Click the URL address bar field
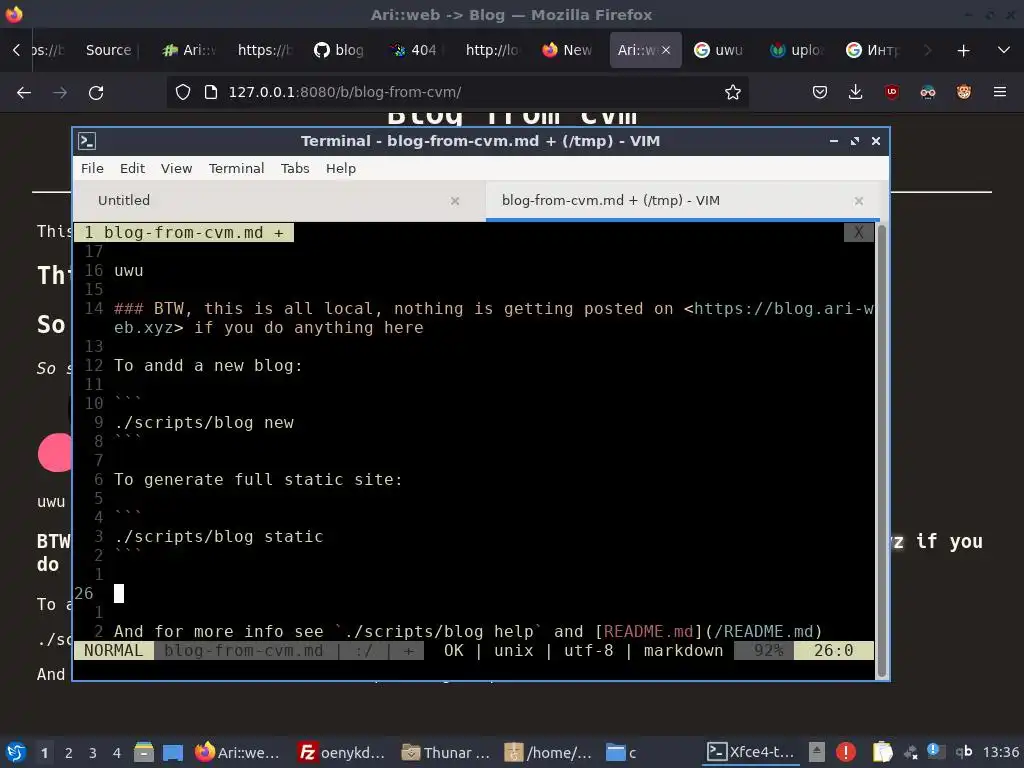This screenshot has width=1024, height=768. click(x=457, y=92)
